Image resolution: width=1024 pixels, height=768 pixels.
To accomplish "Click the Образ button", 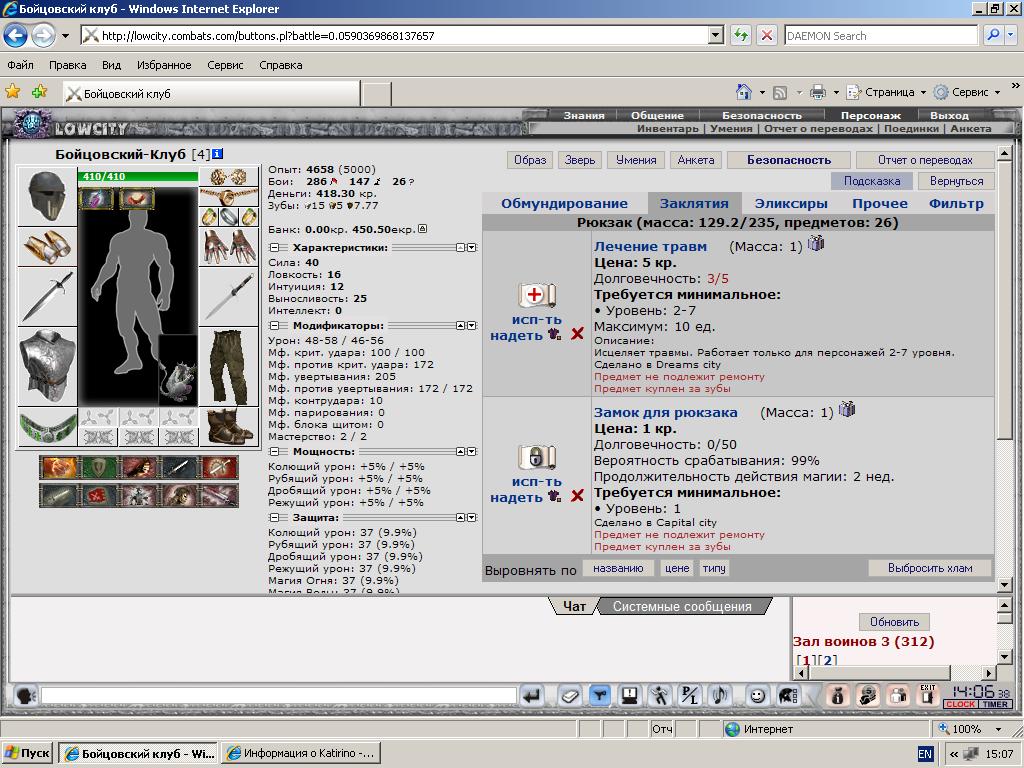I will click(x=530, y=160).
